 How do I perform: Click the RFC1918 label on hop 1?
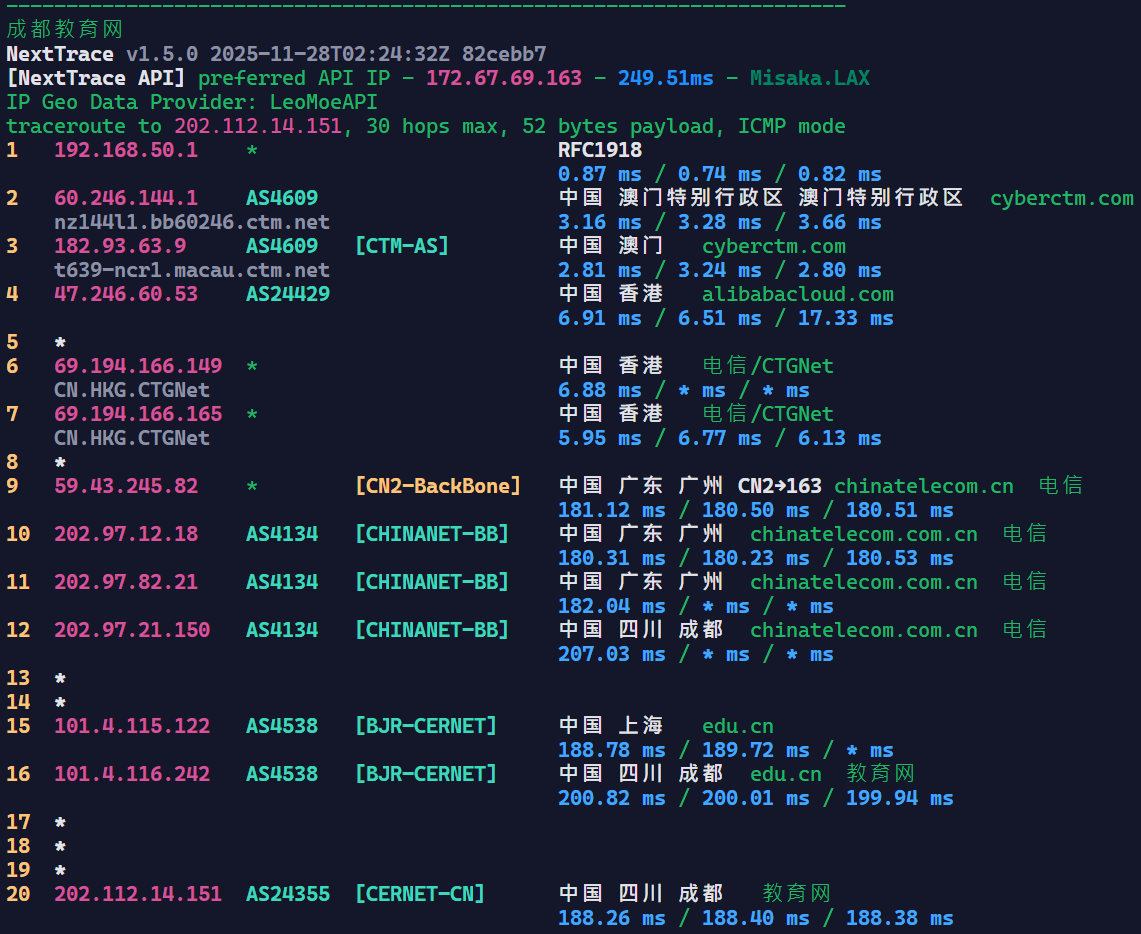(x=600, y=150)
